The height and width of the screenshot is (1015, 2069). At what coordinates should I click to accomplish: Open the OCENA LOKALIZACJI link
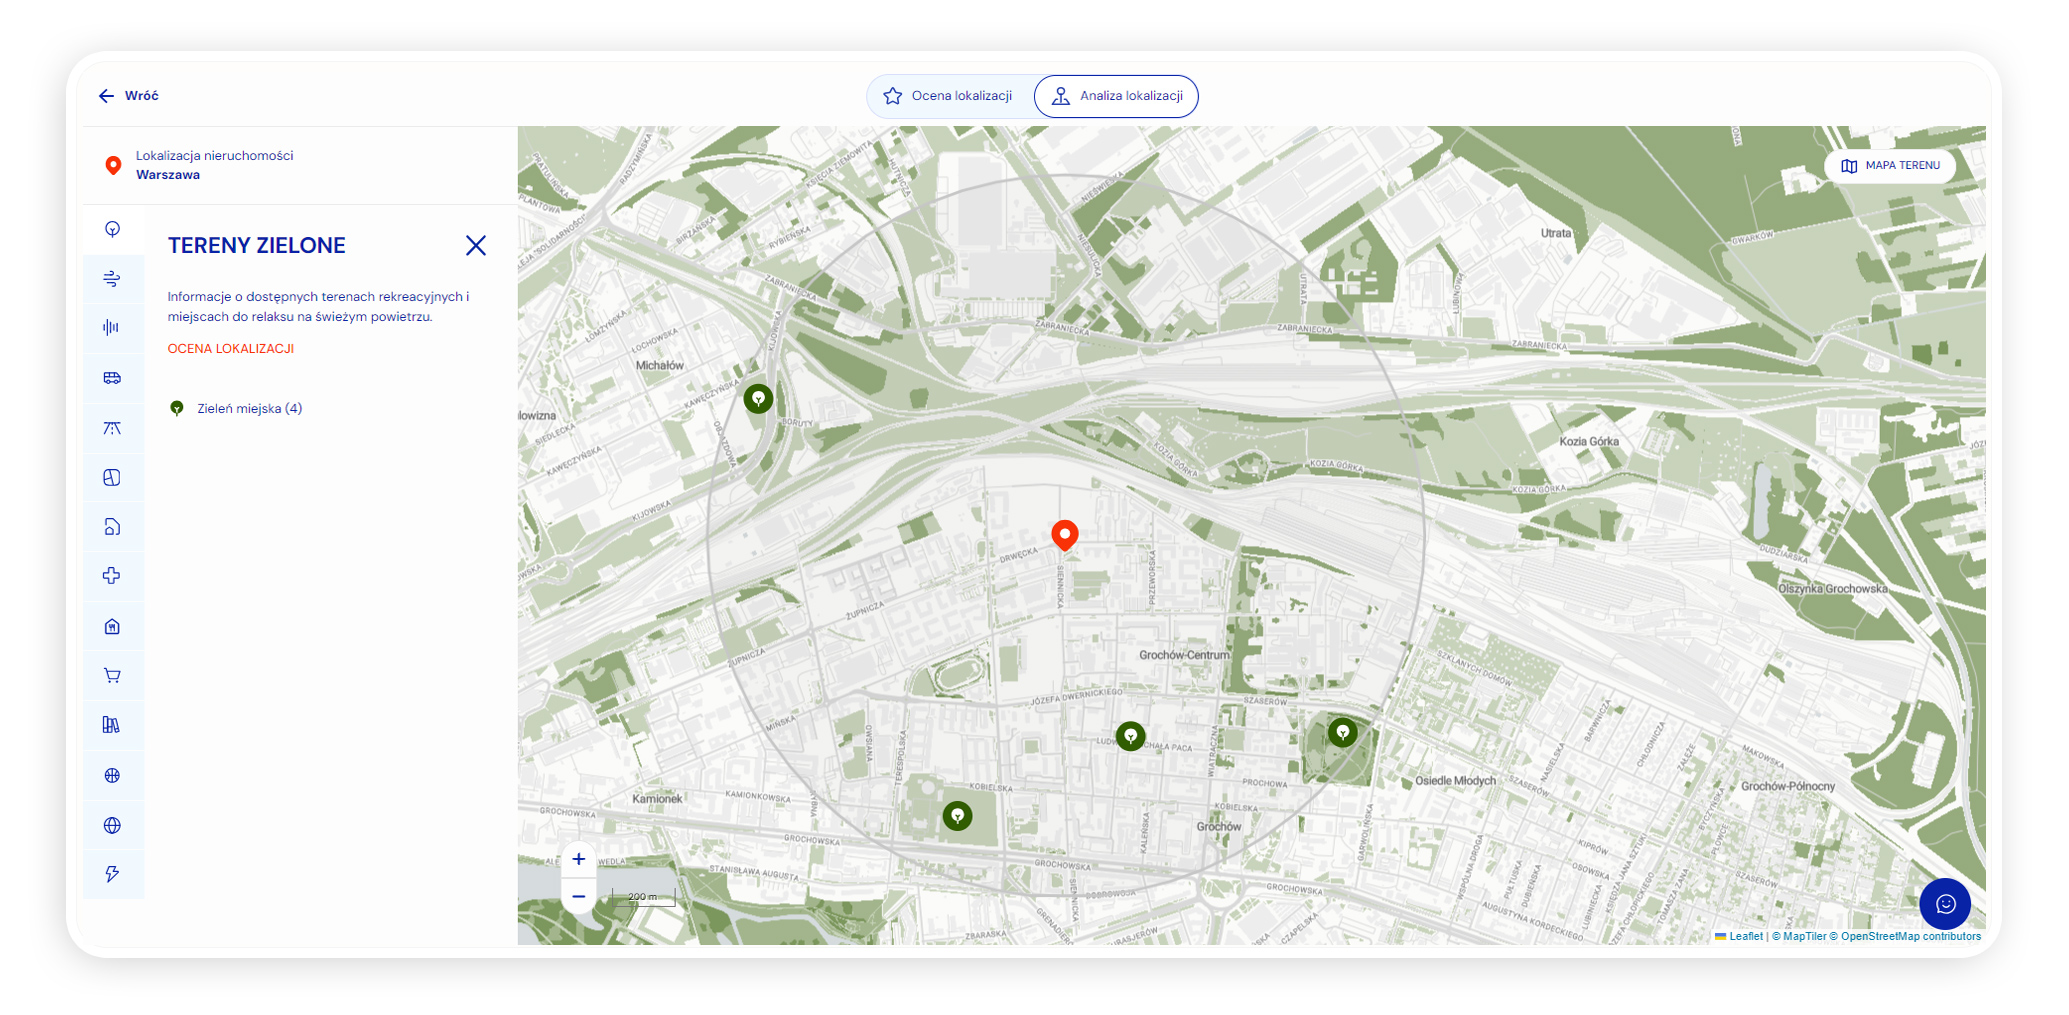pyautogui.click(x=230, y=349)
